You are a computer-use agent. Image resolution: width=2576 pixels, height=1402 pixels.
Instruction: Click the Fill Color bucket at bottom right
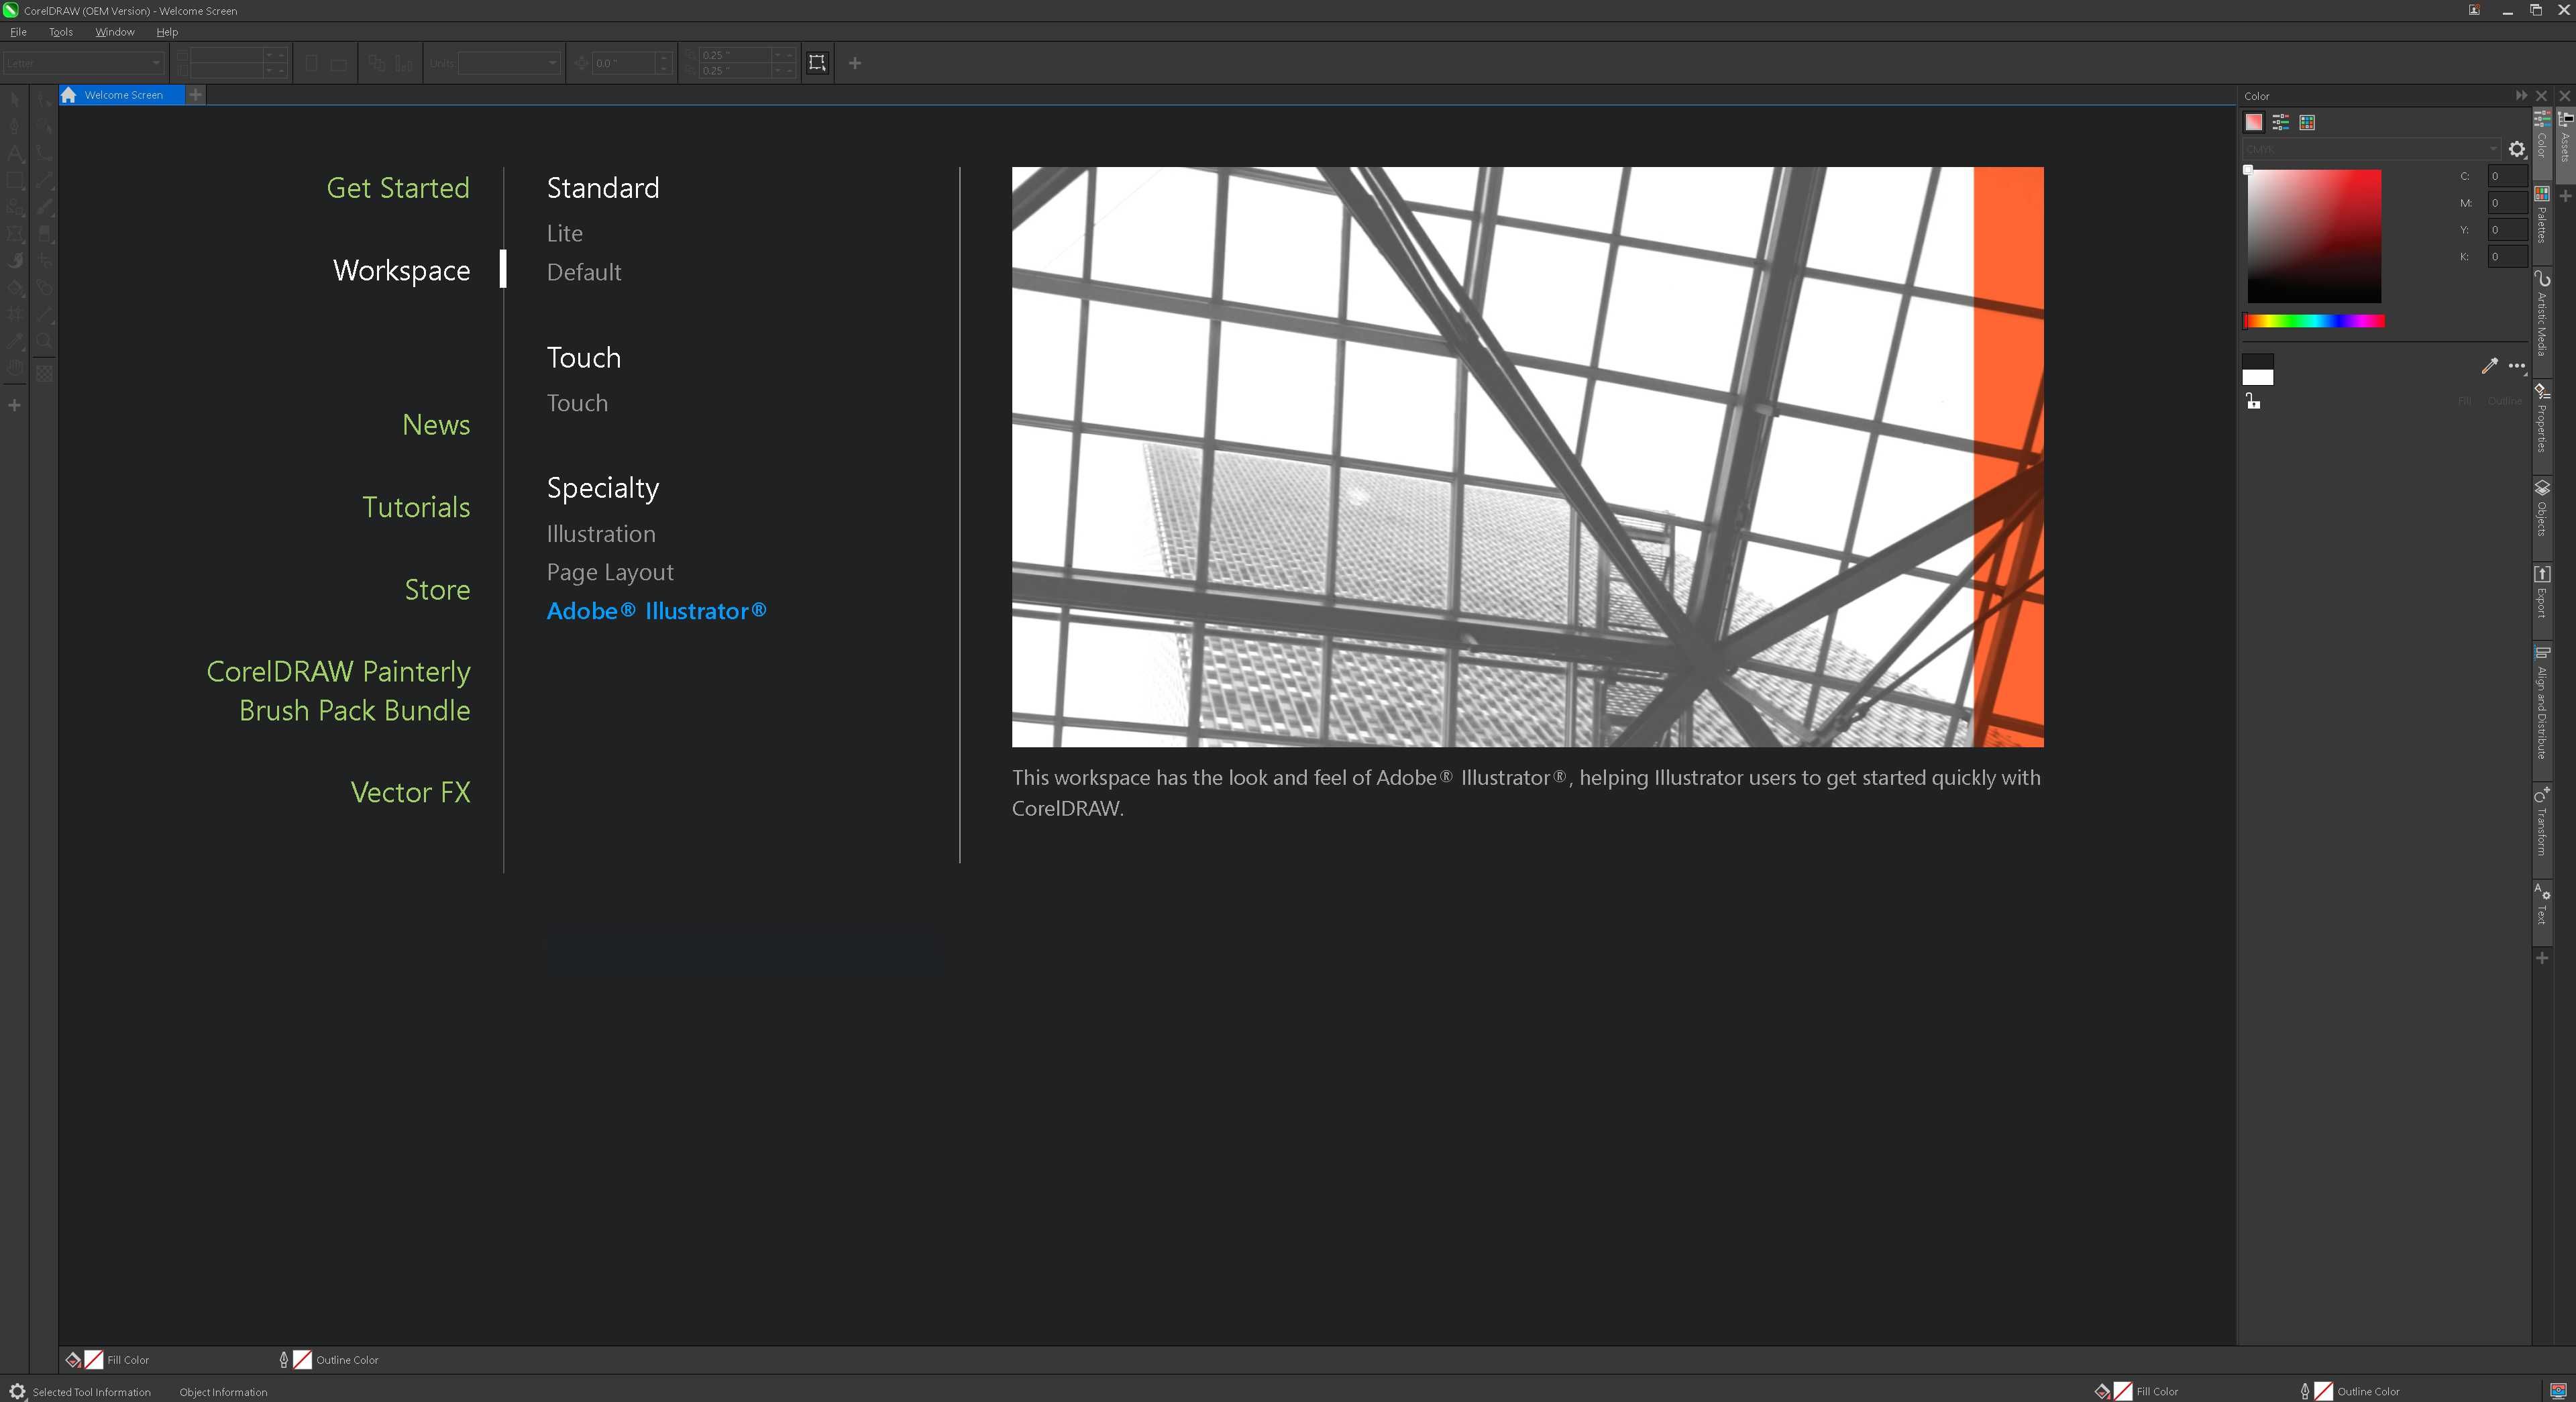pos(2102,1391)
